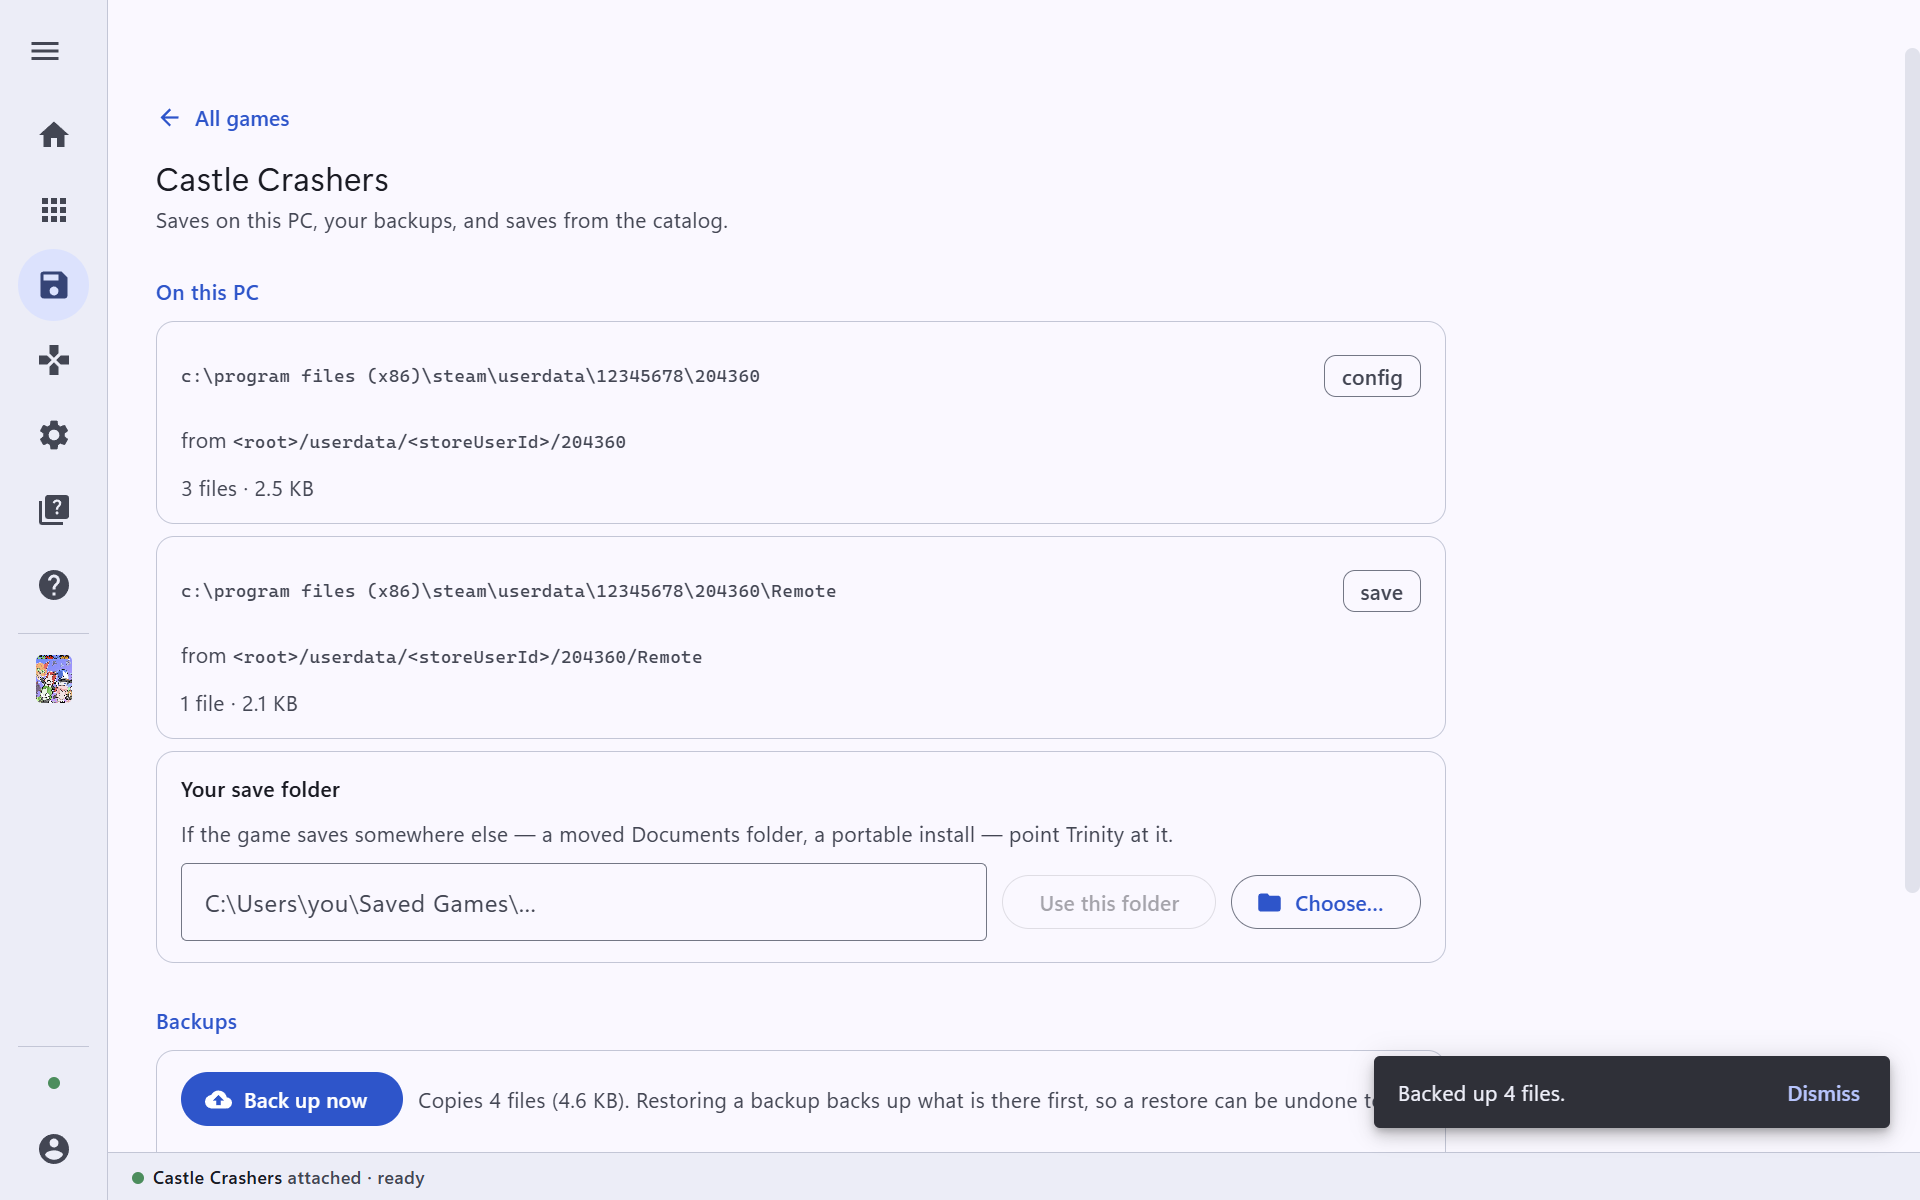Click Choose... folder button
Screen dimensions: 1920x1200
[x=1325, y=903]
